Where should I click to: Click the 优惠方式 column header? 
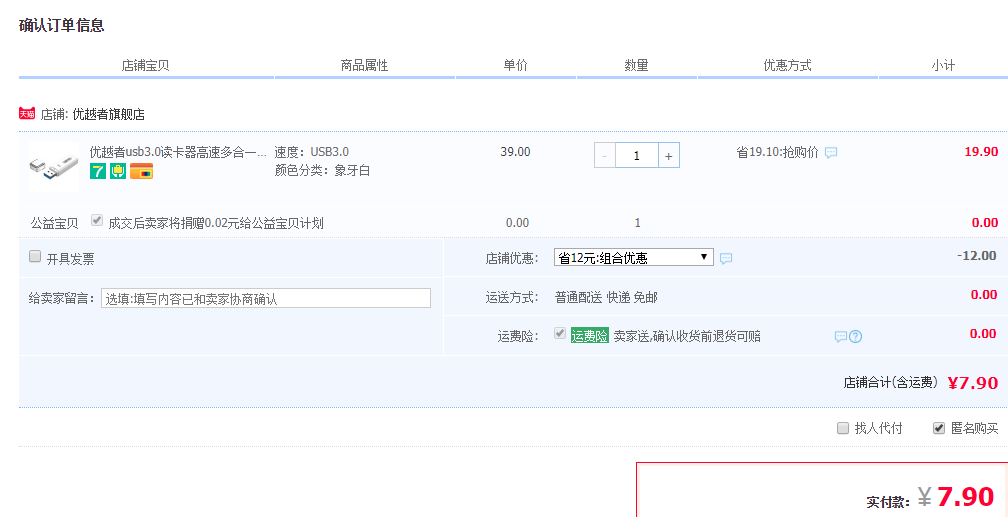tap(788, 65)
